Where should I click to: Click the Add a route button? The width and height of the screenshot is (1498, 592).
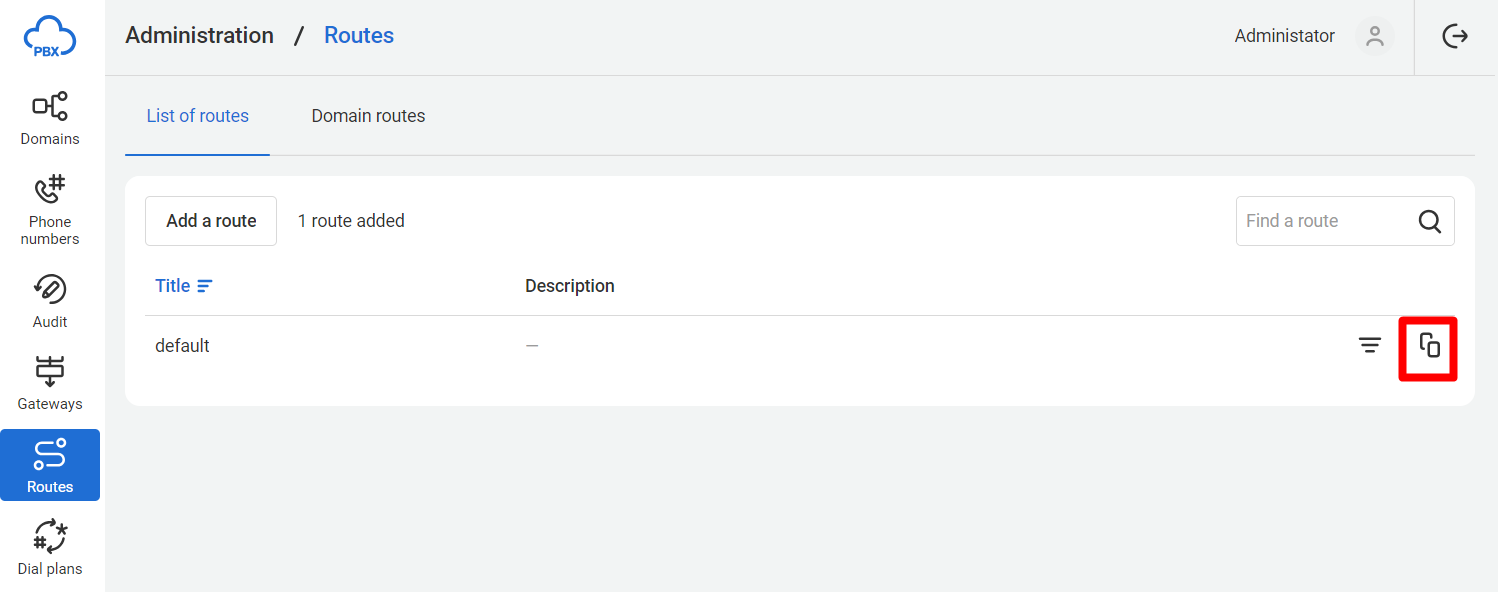211,221
